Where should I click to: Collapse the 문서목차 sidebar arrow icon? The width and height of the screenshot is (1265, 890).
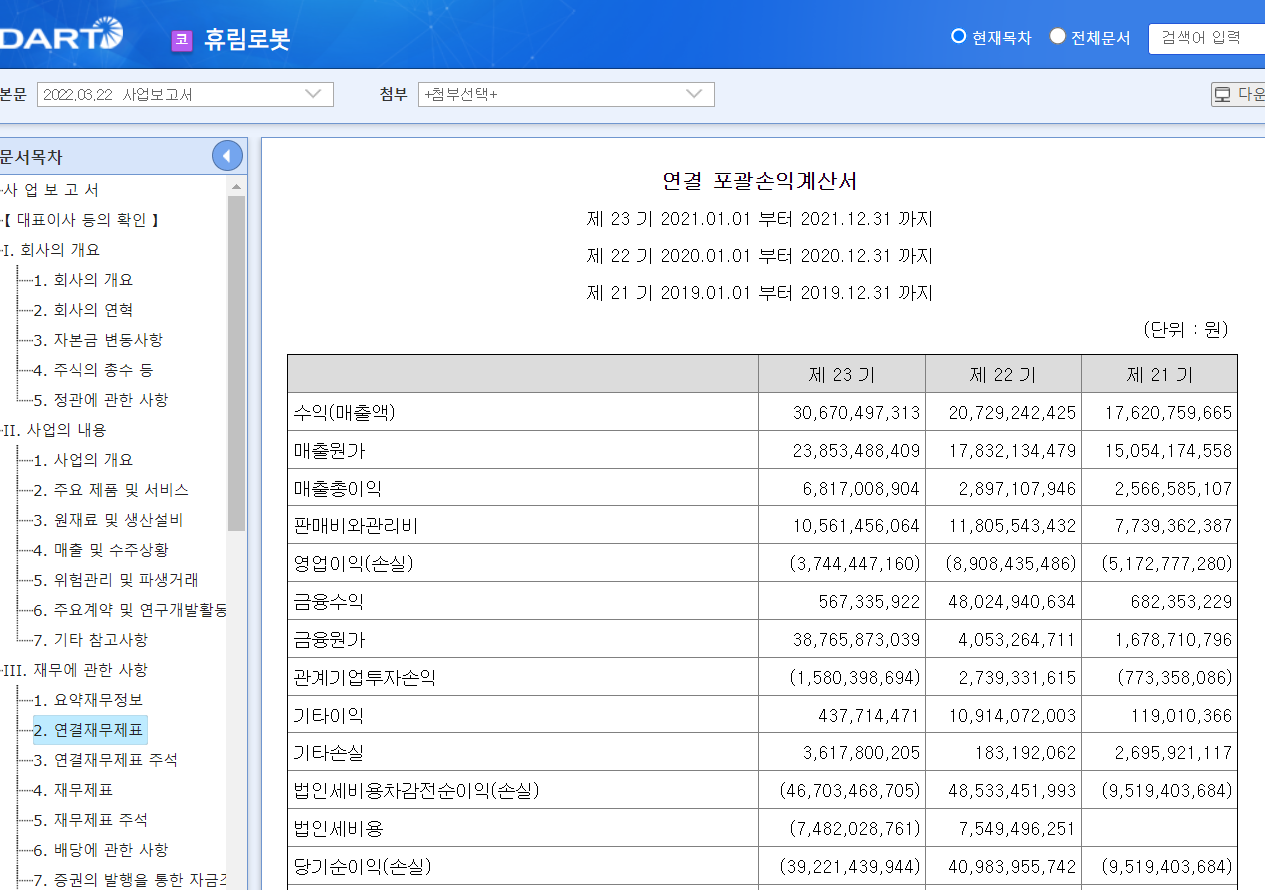tap(227, 155)
